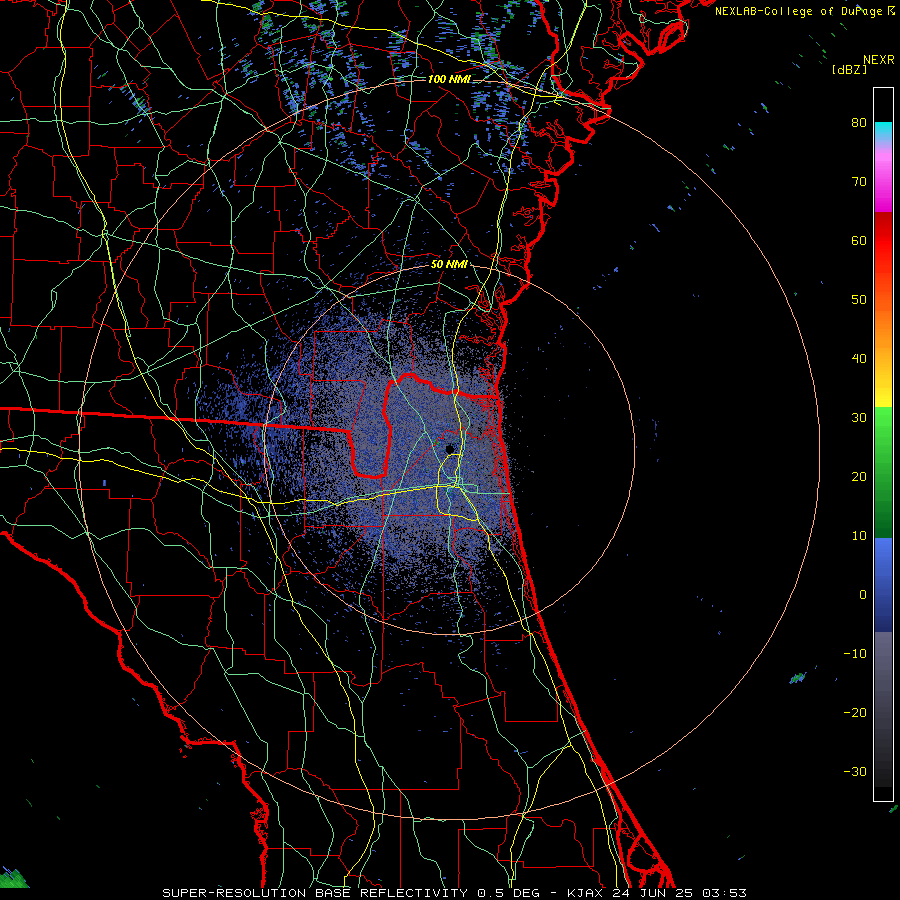Click the 40 dBZ scale value
The image size is (900, 900).
click(859, 359)
